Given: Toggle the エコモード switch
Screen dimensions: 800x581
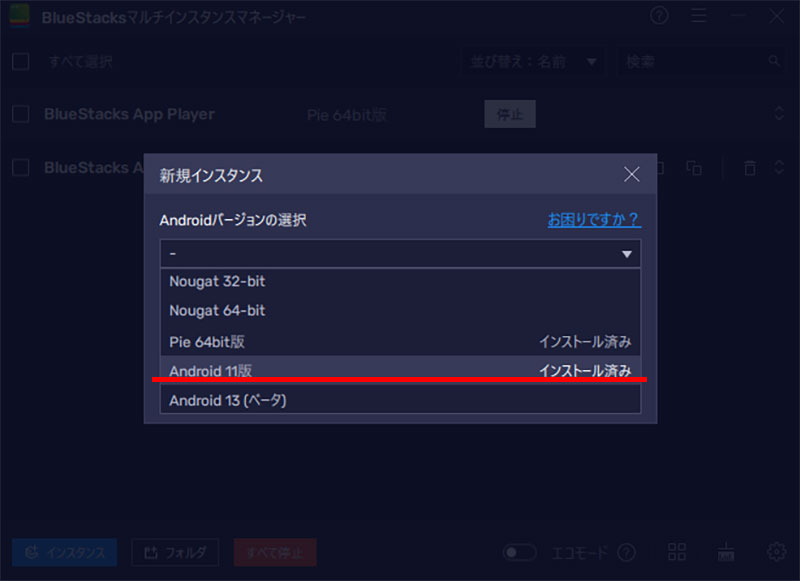Looking at the screenshot, I should coord(520,552).
